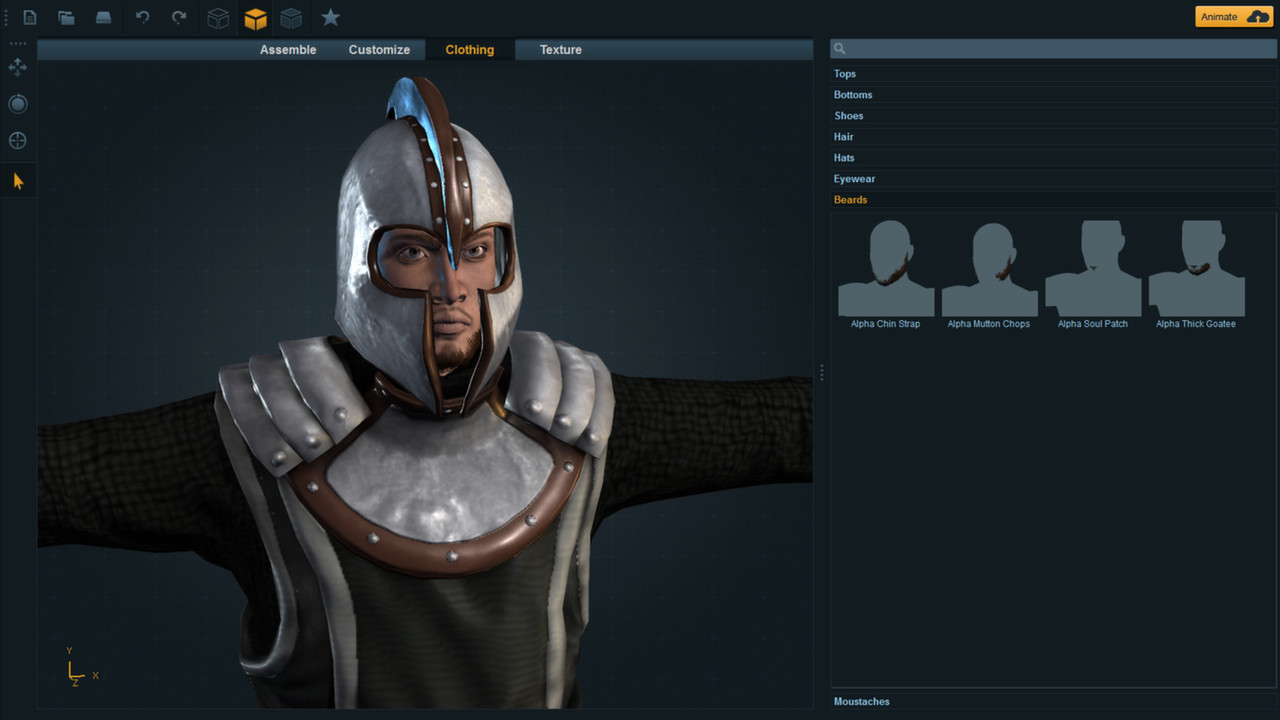Select the Zoom target tool

17,140
